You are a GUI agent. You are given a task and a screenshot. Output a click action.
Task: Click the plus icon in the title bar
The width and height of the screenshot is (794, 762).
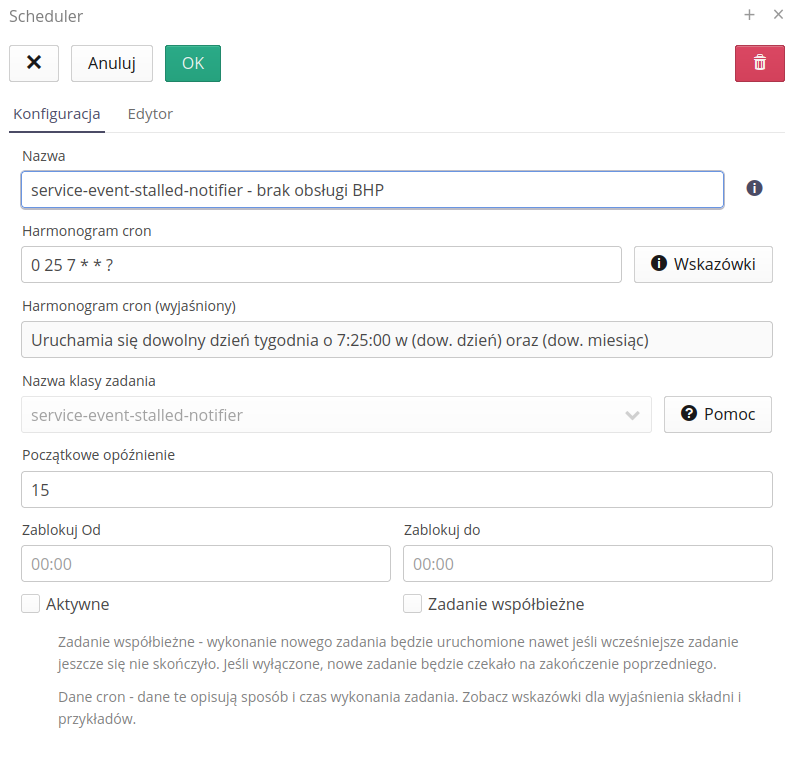(749, 15)
